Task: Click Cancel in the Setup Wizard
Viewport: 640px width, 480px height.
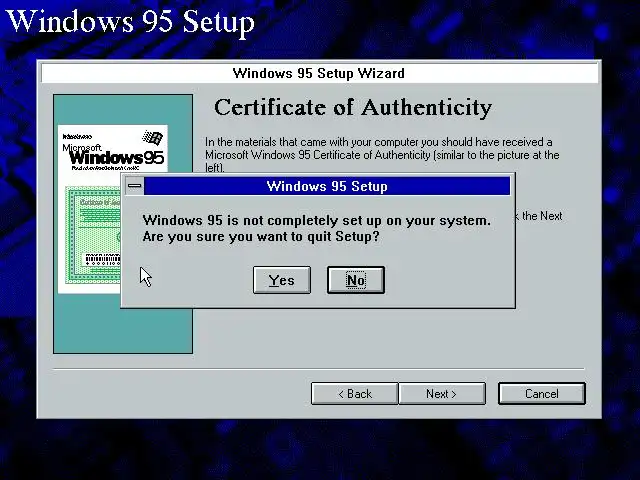Action: (542, 393)
